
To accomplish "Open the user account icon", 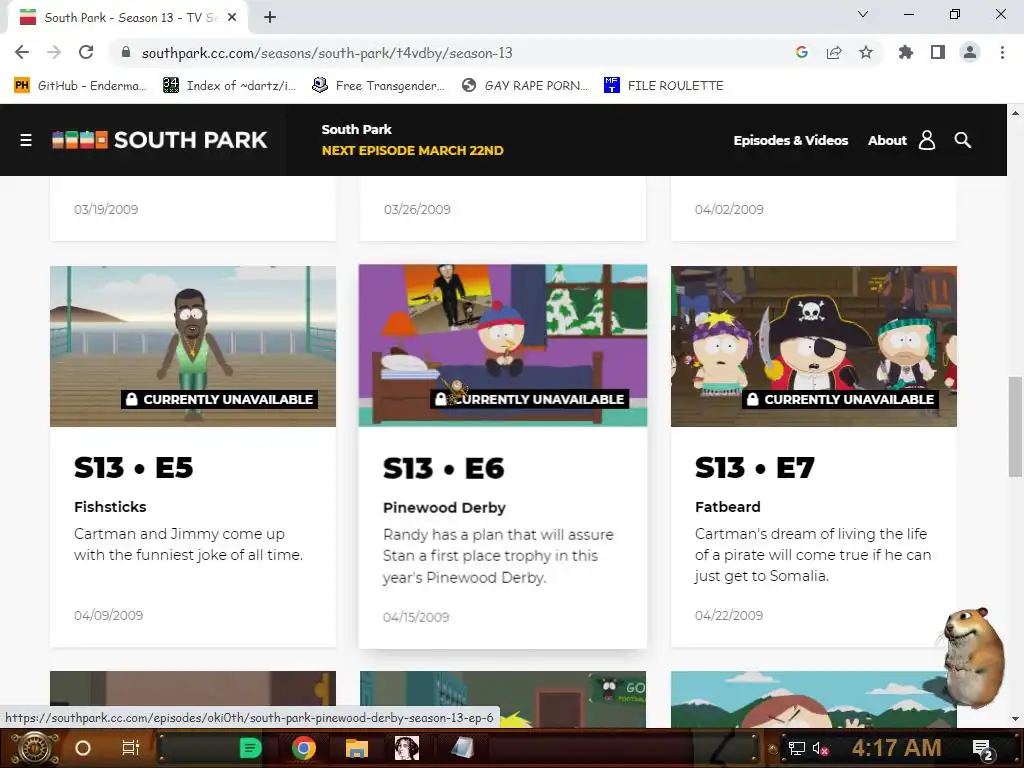I will (x=927, y=140).
